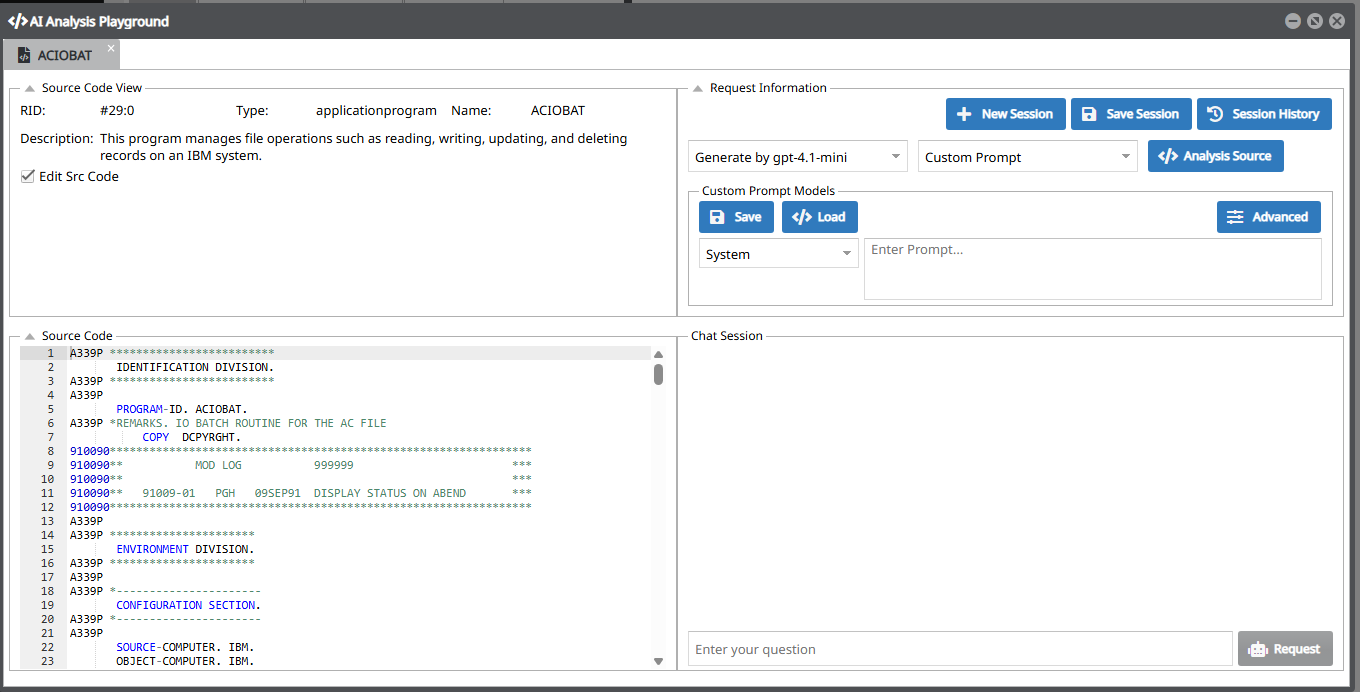The image size is (1360, 692).
Task: Open Session History
Action: pyautogui.click(x=1264, y=114)
